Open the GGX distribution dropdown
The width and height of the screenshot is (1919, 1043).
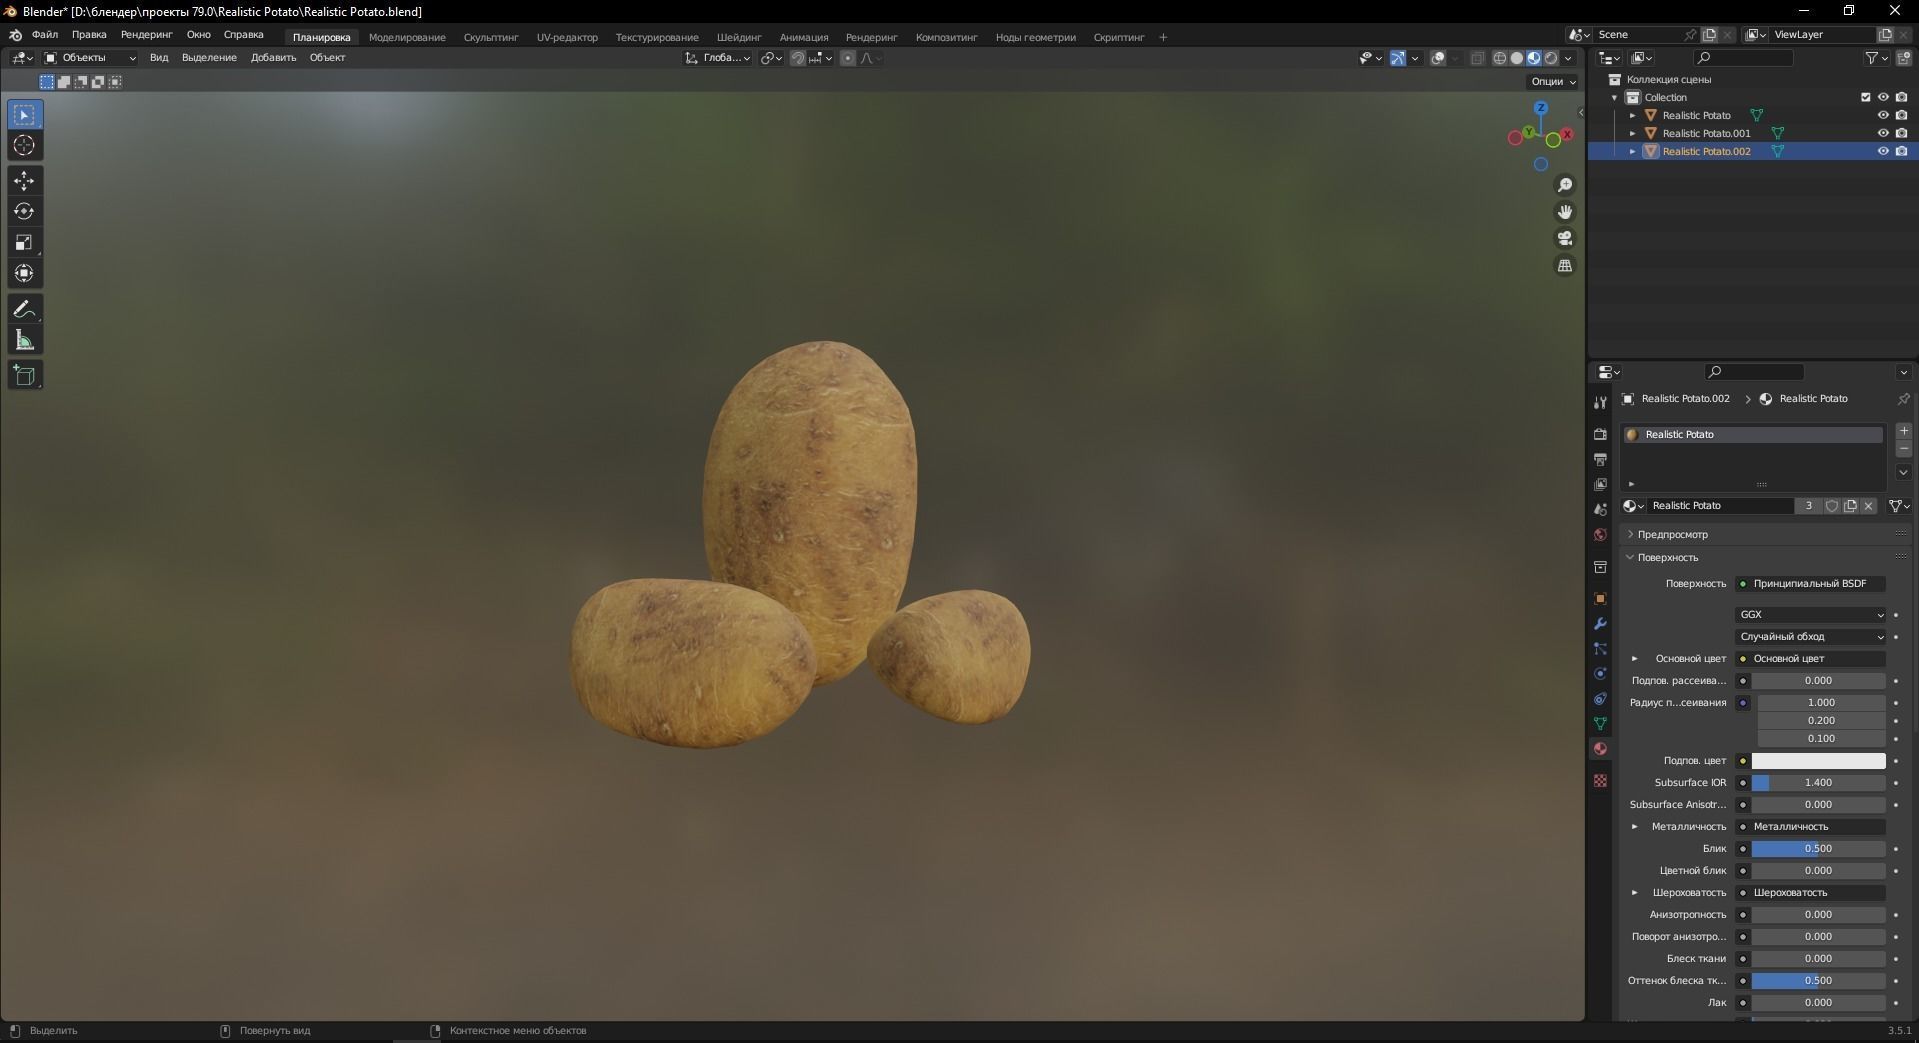[1810, 614]
